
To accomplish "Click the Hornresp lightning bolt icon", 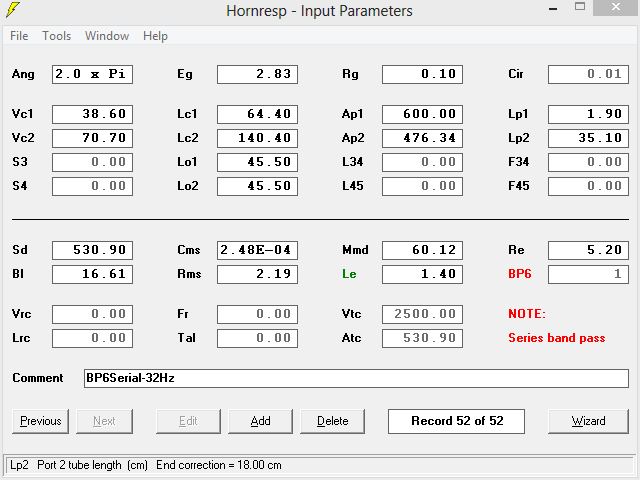I will [12, 10].
